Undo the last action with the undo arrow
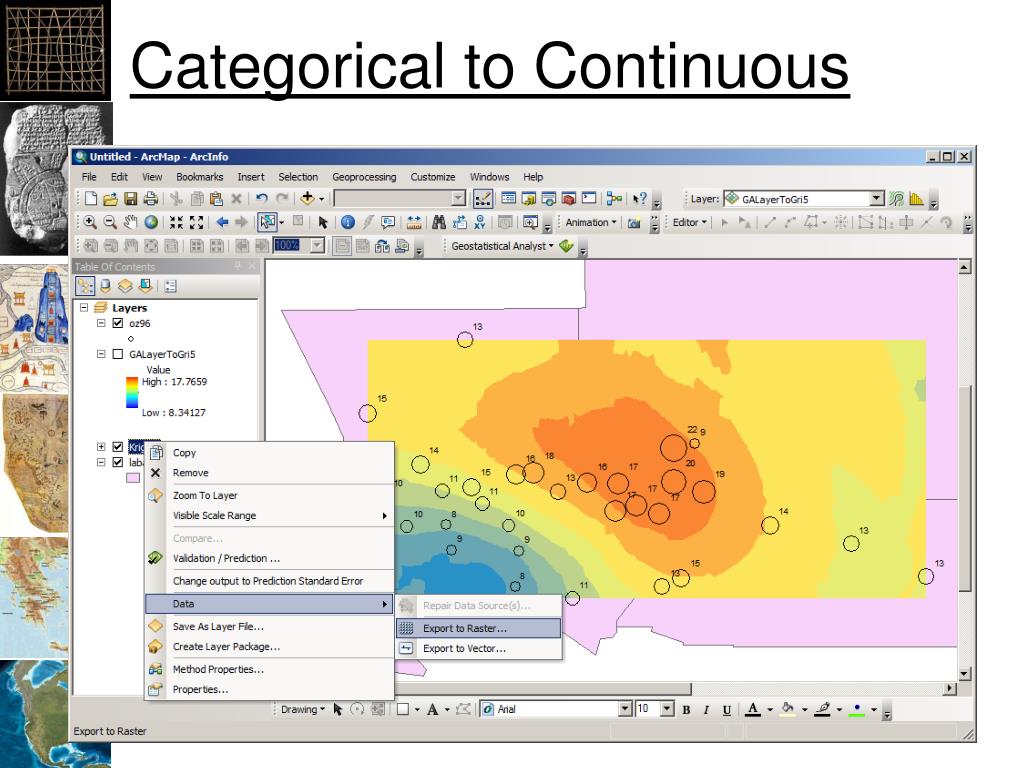Image resolution: width=1024 pixels, height=768 pixels. tap(262, 199)
